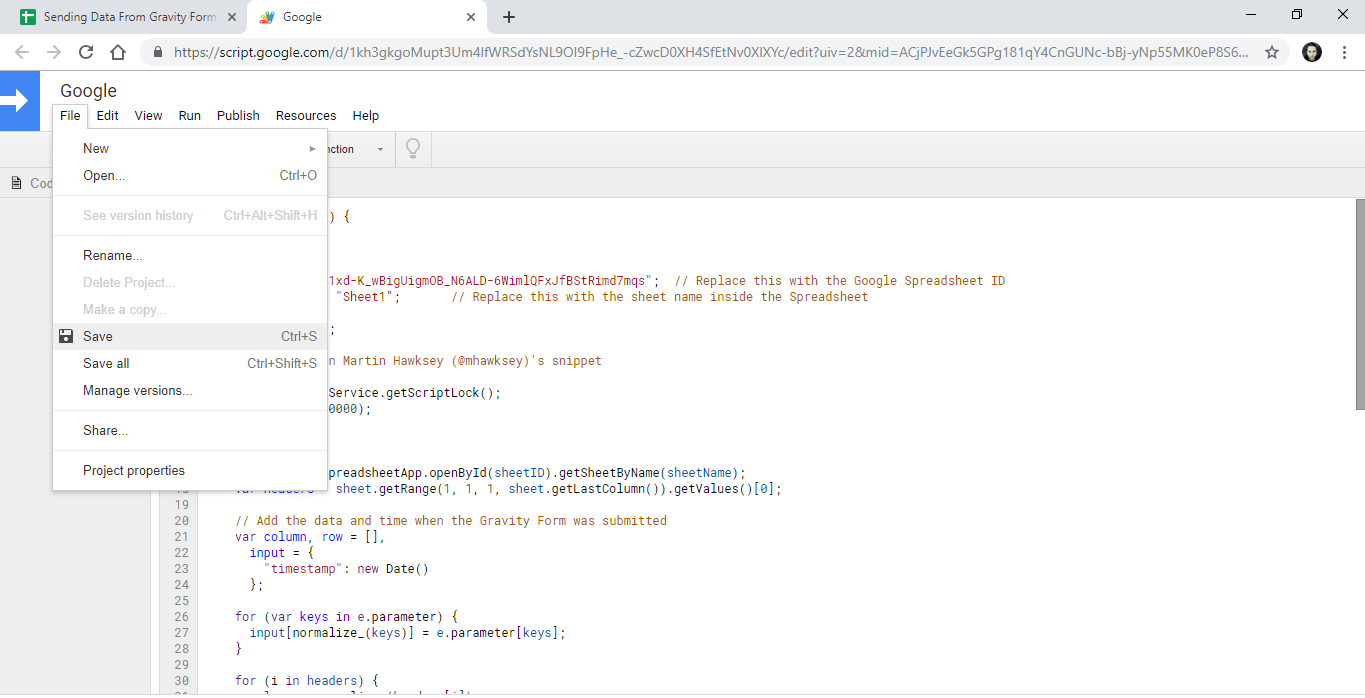
Task: Open a new browser tab with plus
Action: point(509,17)
